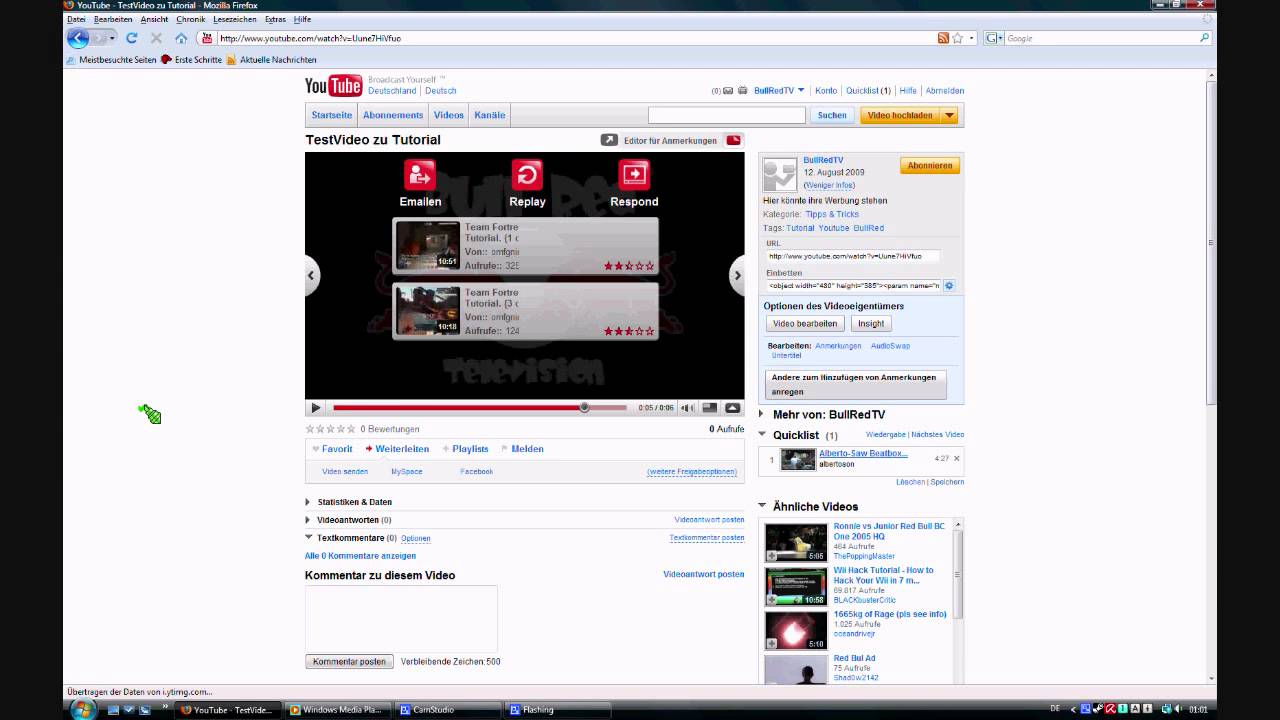Screen dimensions: 1280x720
Task: Click the Abonnieren button
Action: point(930,166)
